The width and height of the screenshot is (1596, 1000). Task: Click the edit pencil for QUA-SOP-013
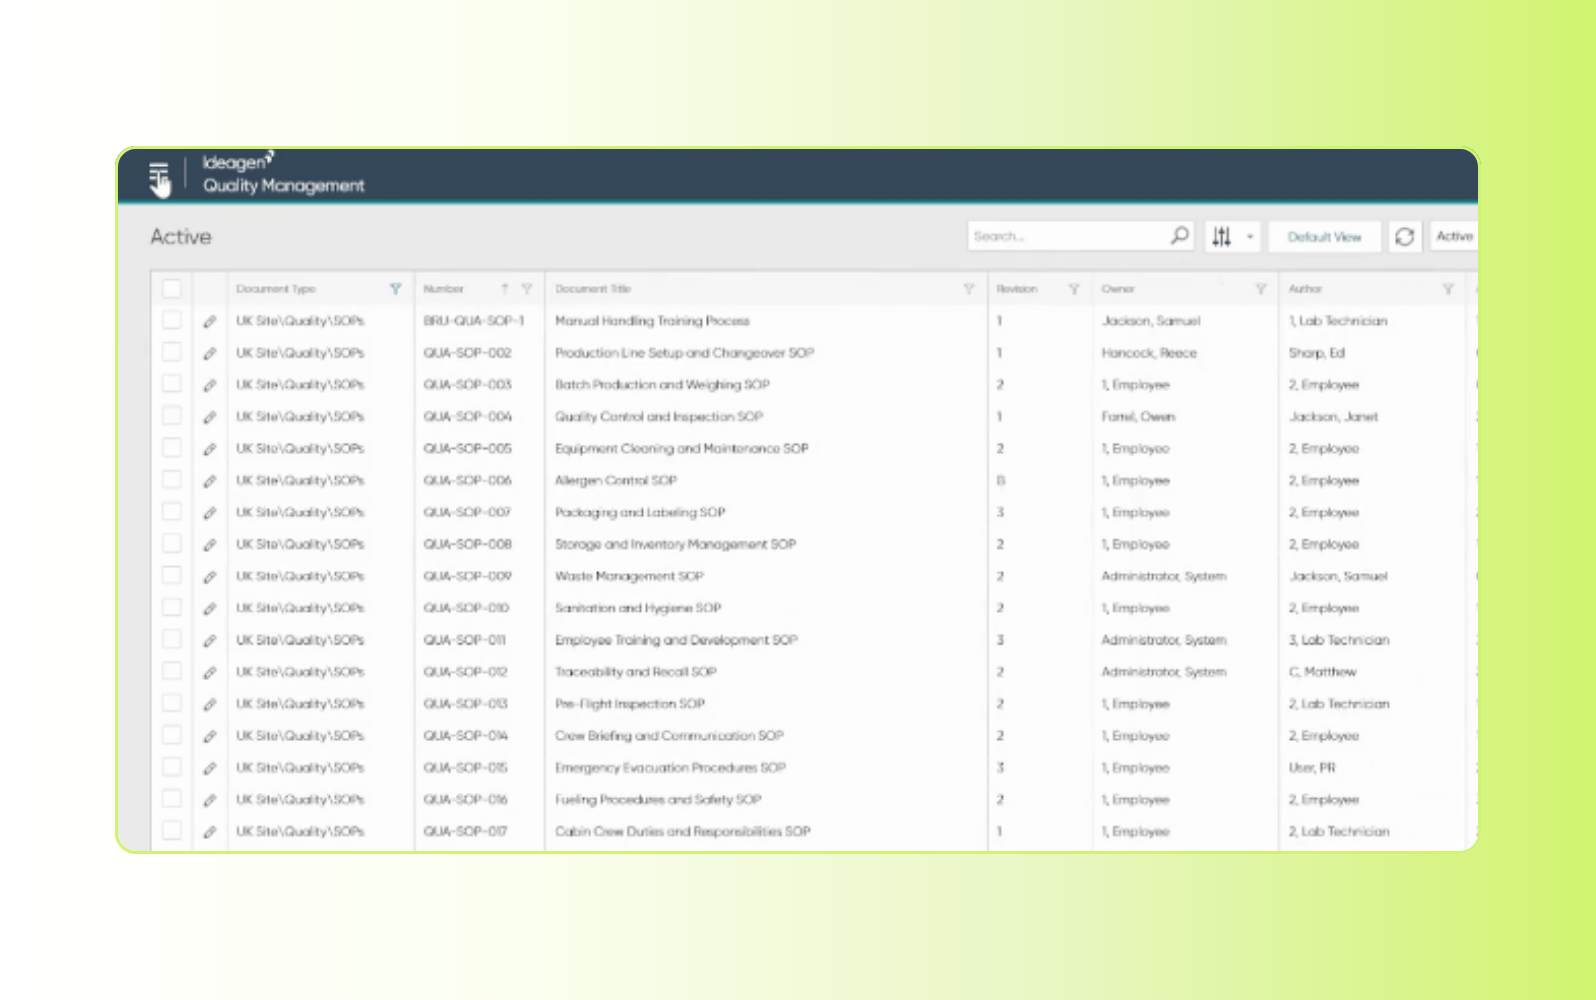pos(210,704)
